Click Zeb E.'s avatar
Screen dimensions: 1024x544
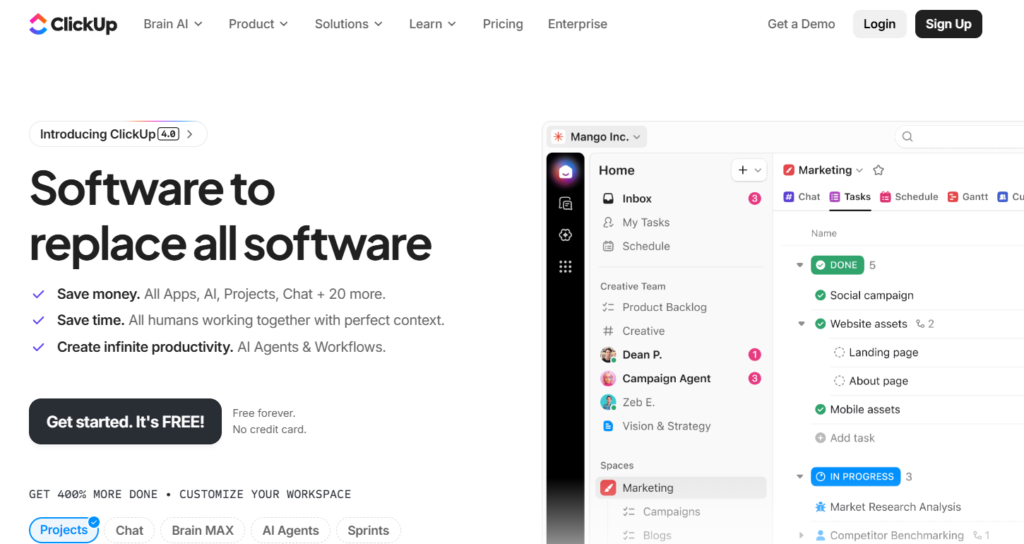(x=608, y=402)
